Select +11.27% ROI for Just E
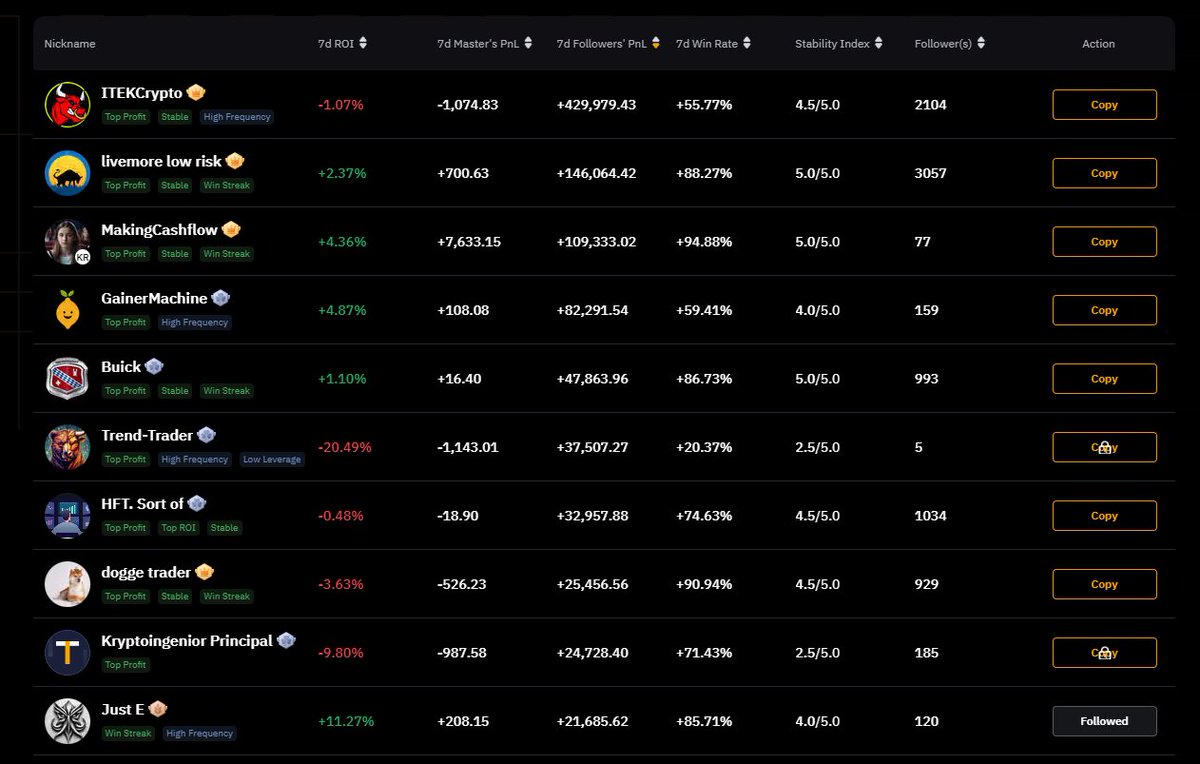The height and width of the screenshot is (764, 1200). point(345,721)
